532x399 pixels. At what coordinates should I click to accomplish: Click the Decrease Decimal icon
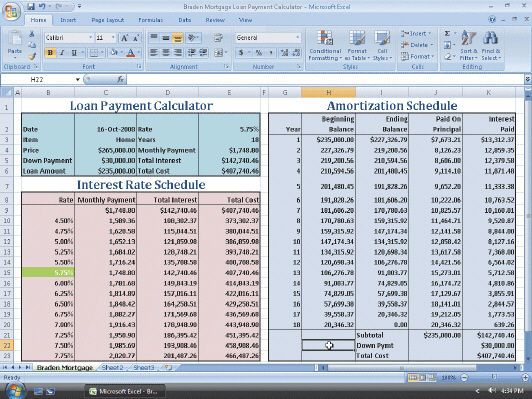(296, 53)
